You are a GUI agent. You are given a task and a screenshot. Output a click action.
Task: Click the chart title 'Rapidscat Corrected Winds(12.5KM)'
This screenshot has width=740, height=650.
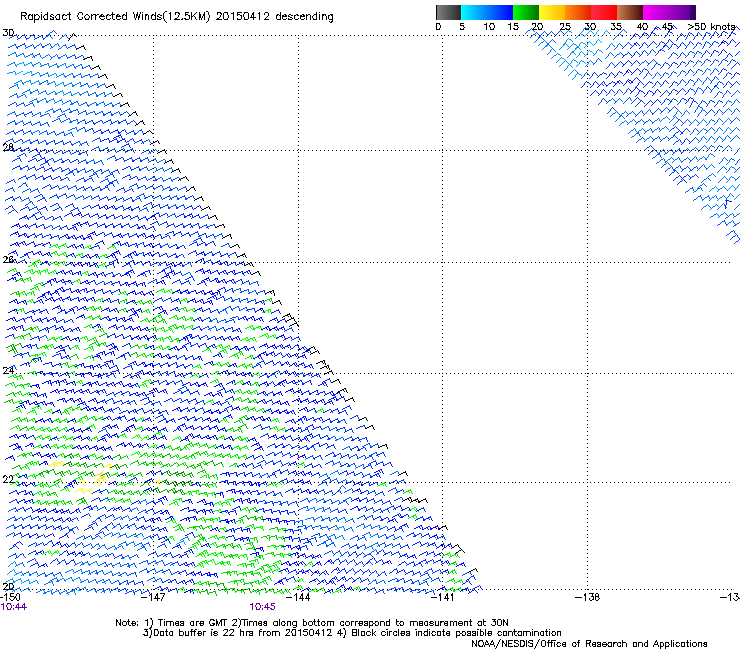point(115,17)
